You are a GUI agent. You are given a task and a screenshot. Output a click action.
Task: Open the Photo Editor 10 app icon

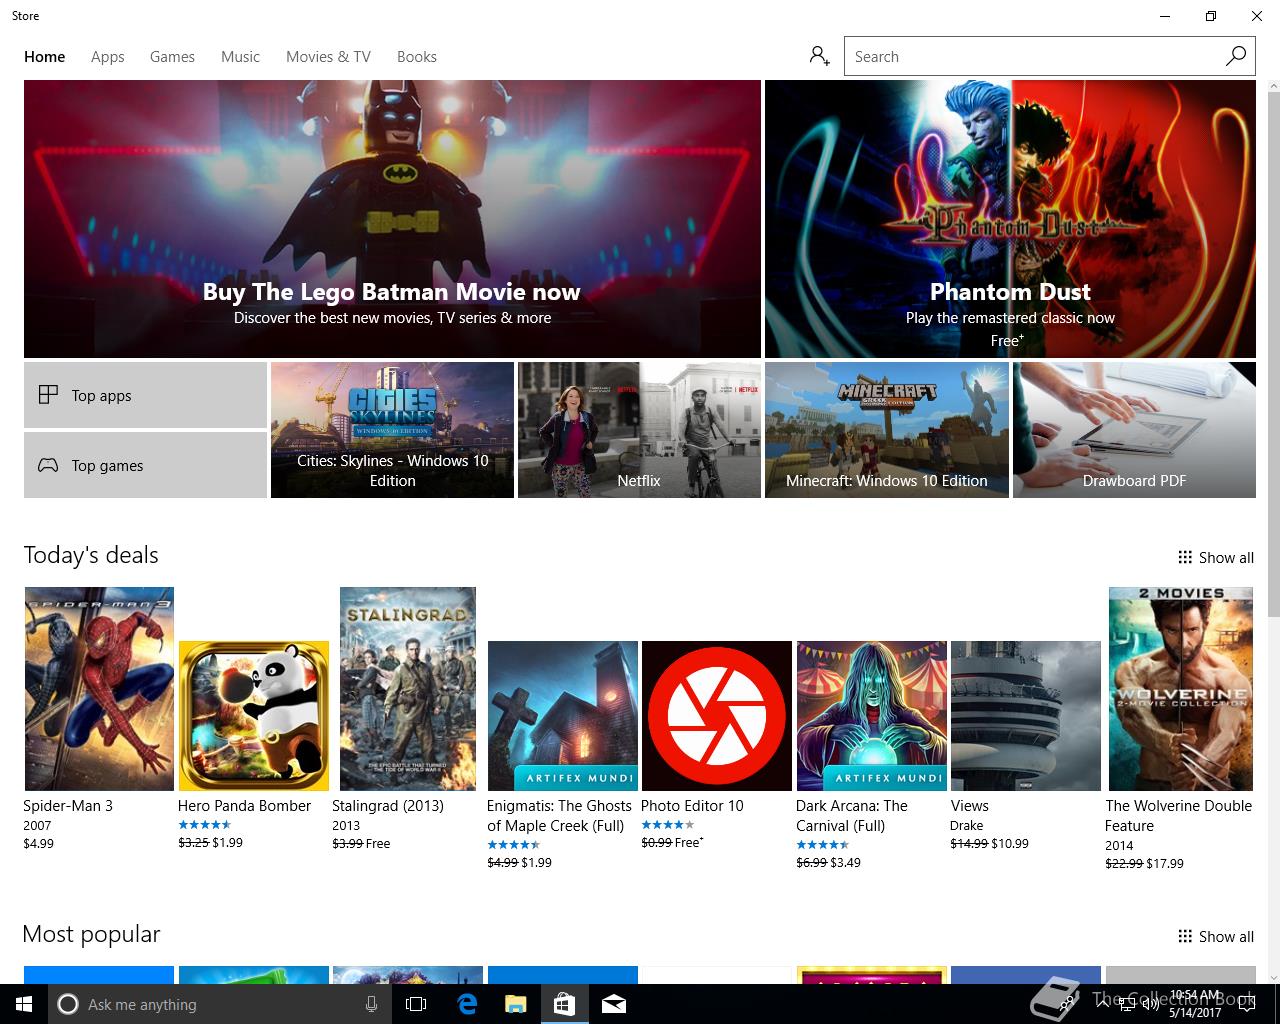point(717,716)
